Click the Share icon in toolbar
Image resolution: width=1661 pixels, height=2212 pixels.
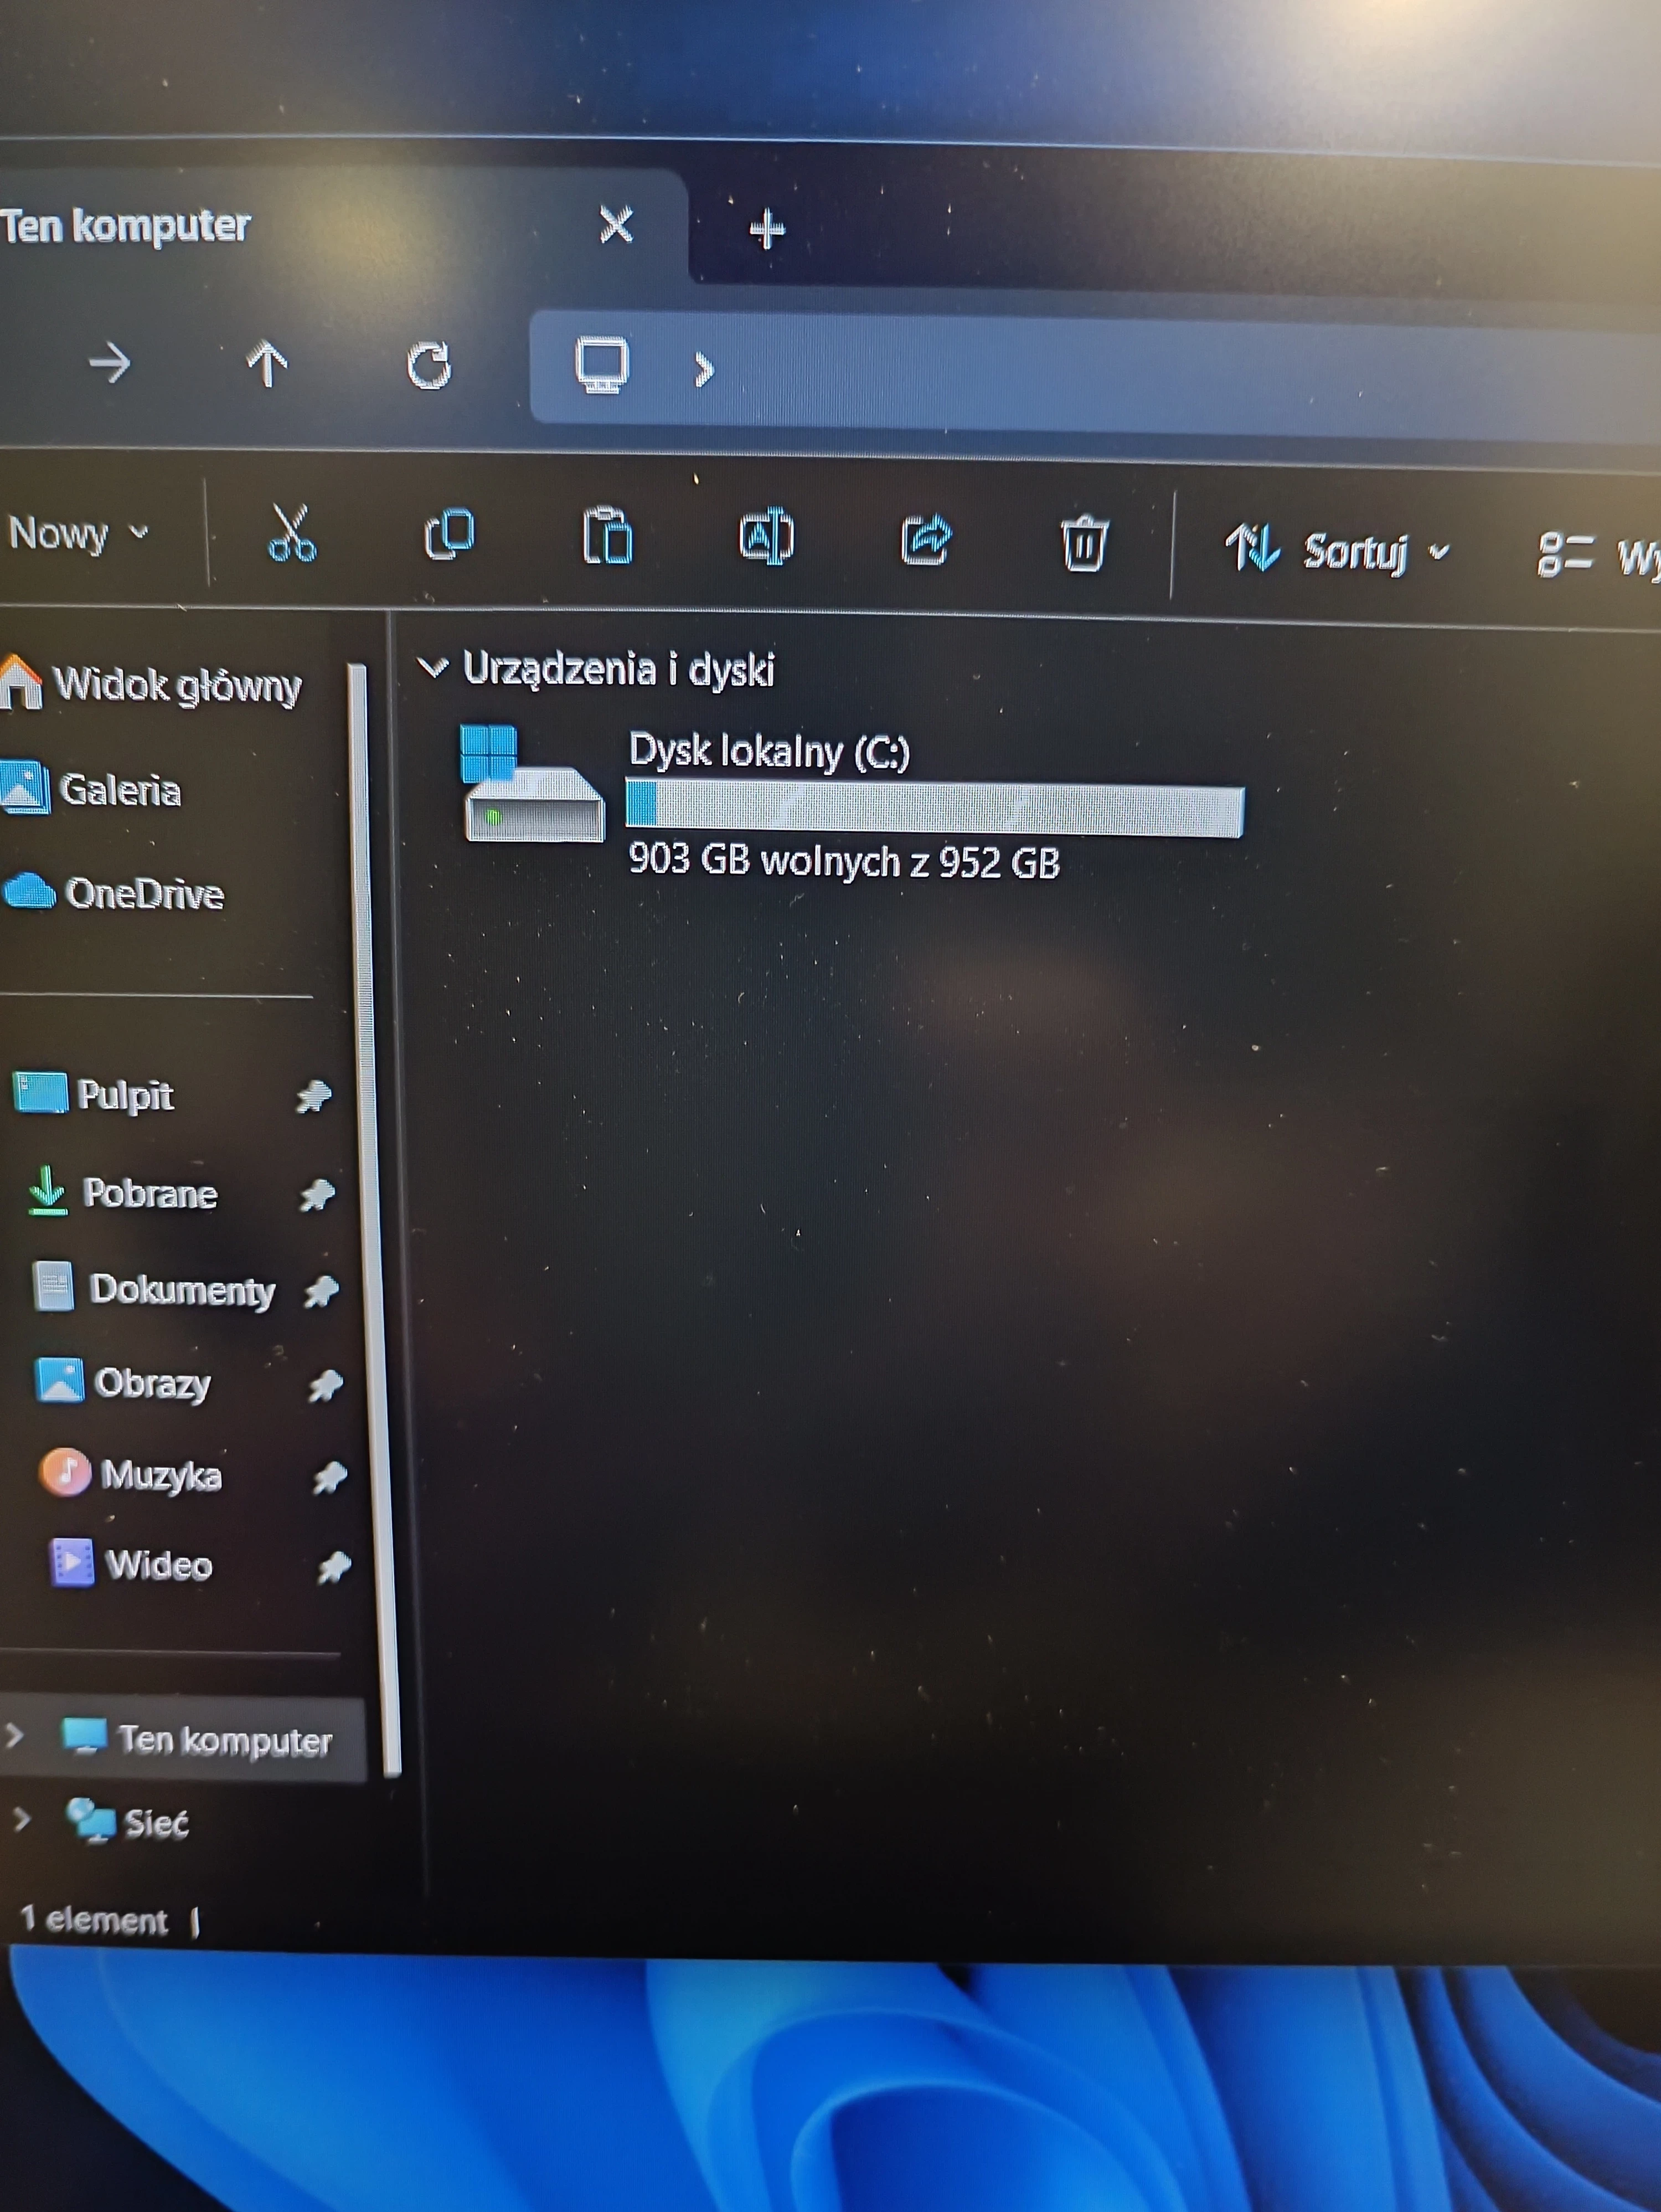[x=925, y=541]
